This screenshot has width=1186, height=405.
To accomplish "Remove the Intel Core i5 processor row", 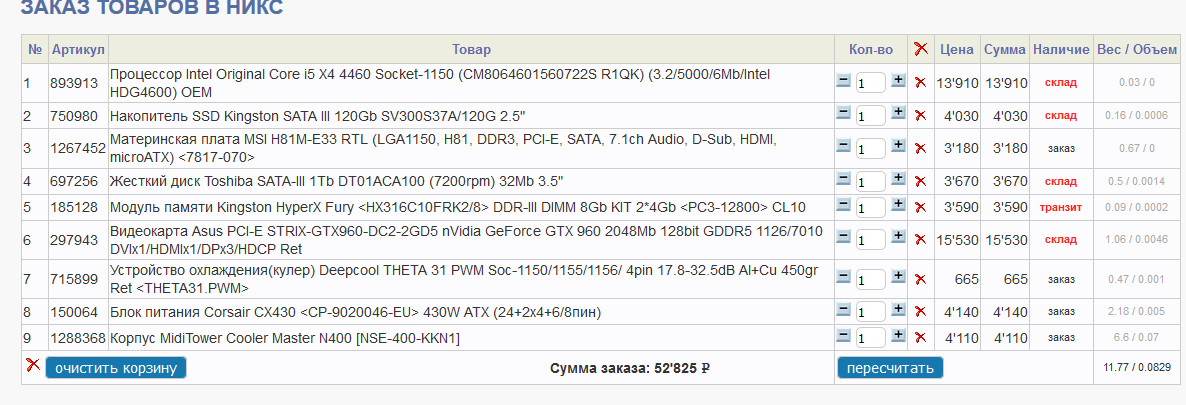I will pos(920,82).
